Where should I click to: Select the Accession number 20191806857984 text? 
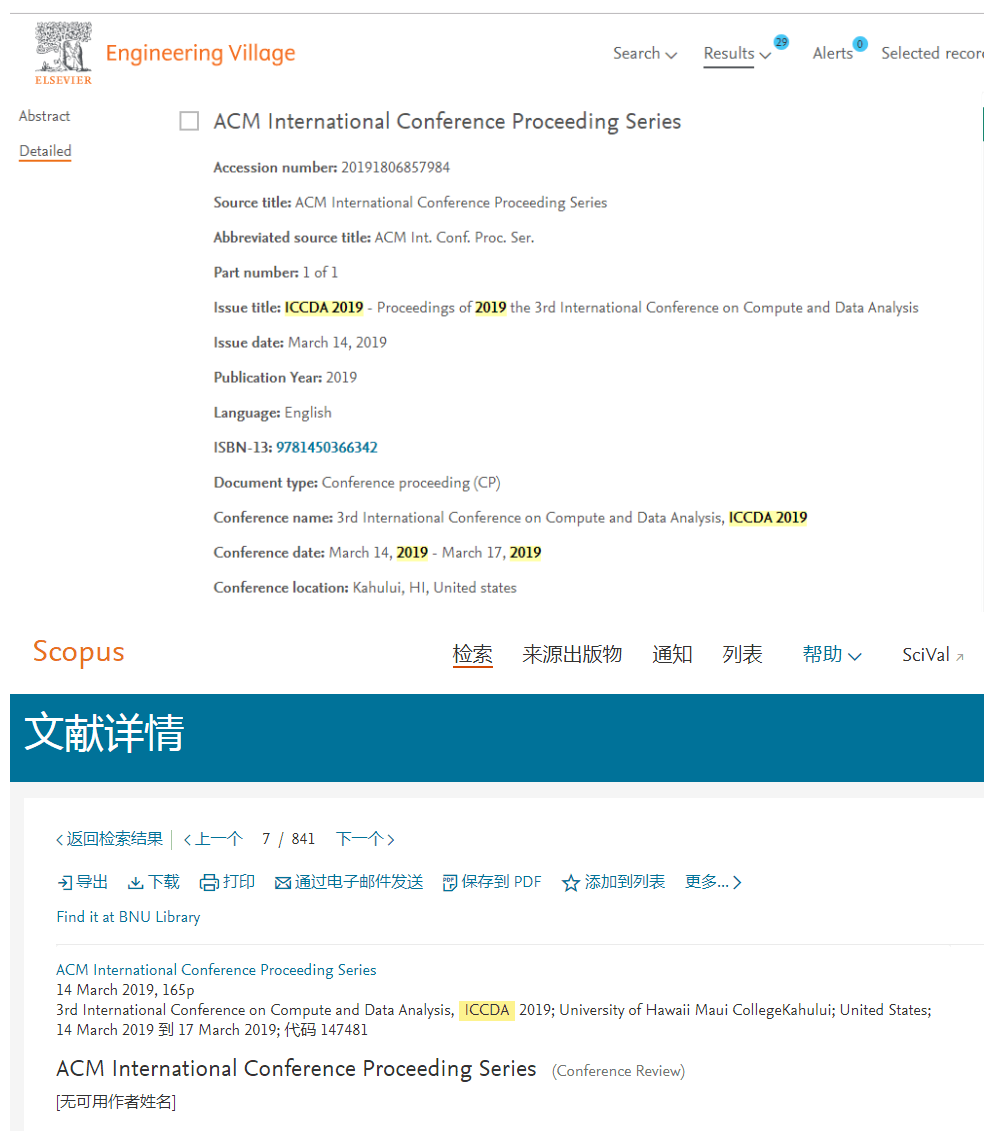395,167
